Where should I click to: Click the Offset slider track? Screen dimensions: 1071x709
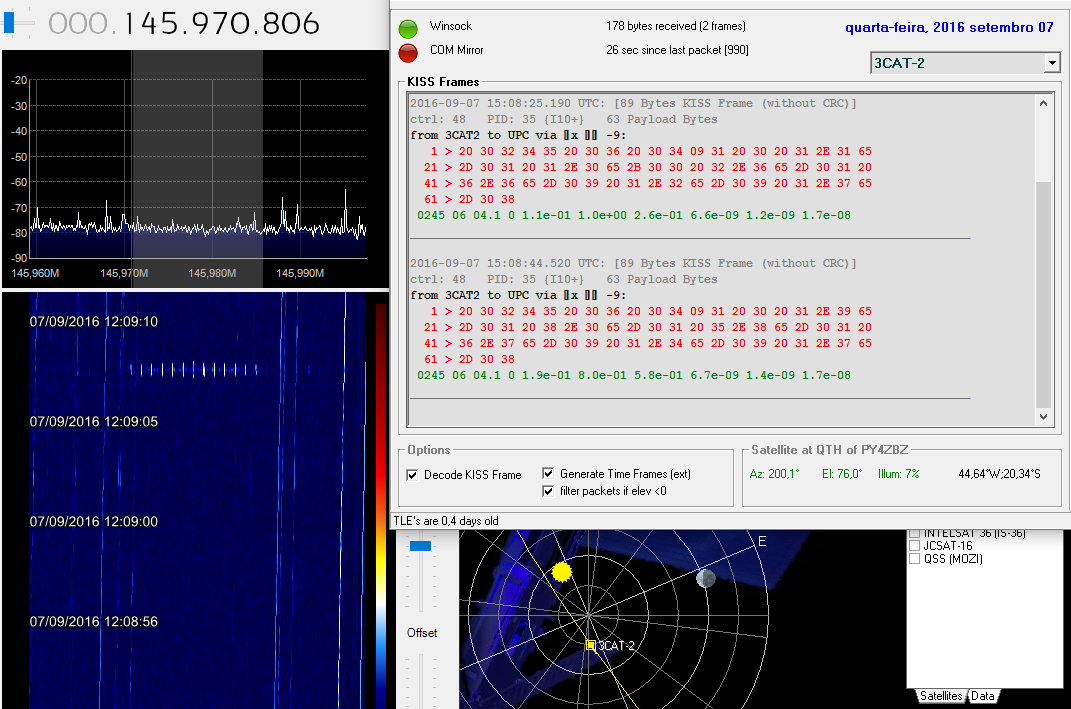(421, 680)
